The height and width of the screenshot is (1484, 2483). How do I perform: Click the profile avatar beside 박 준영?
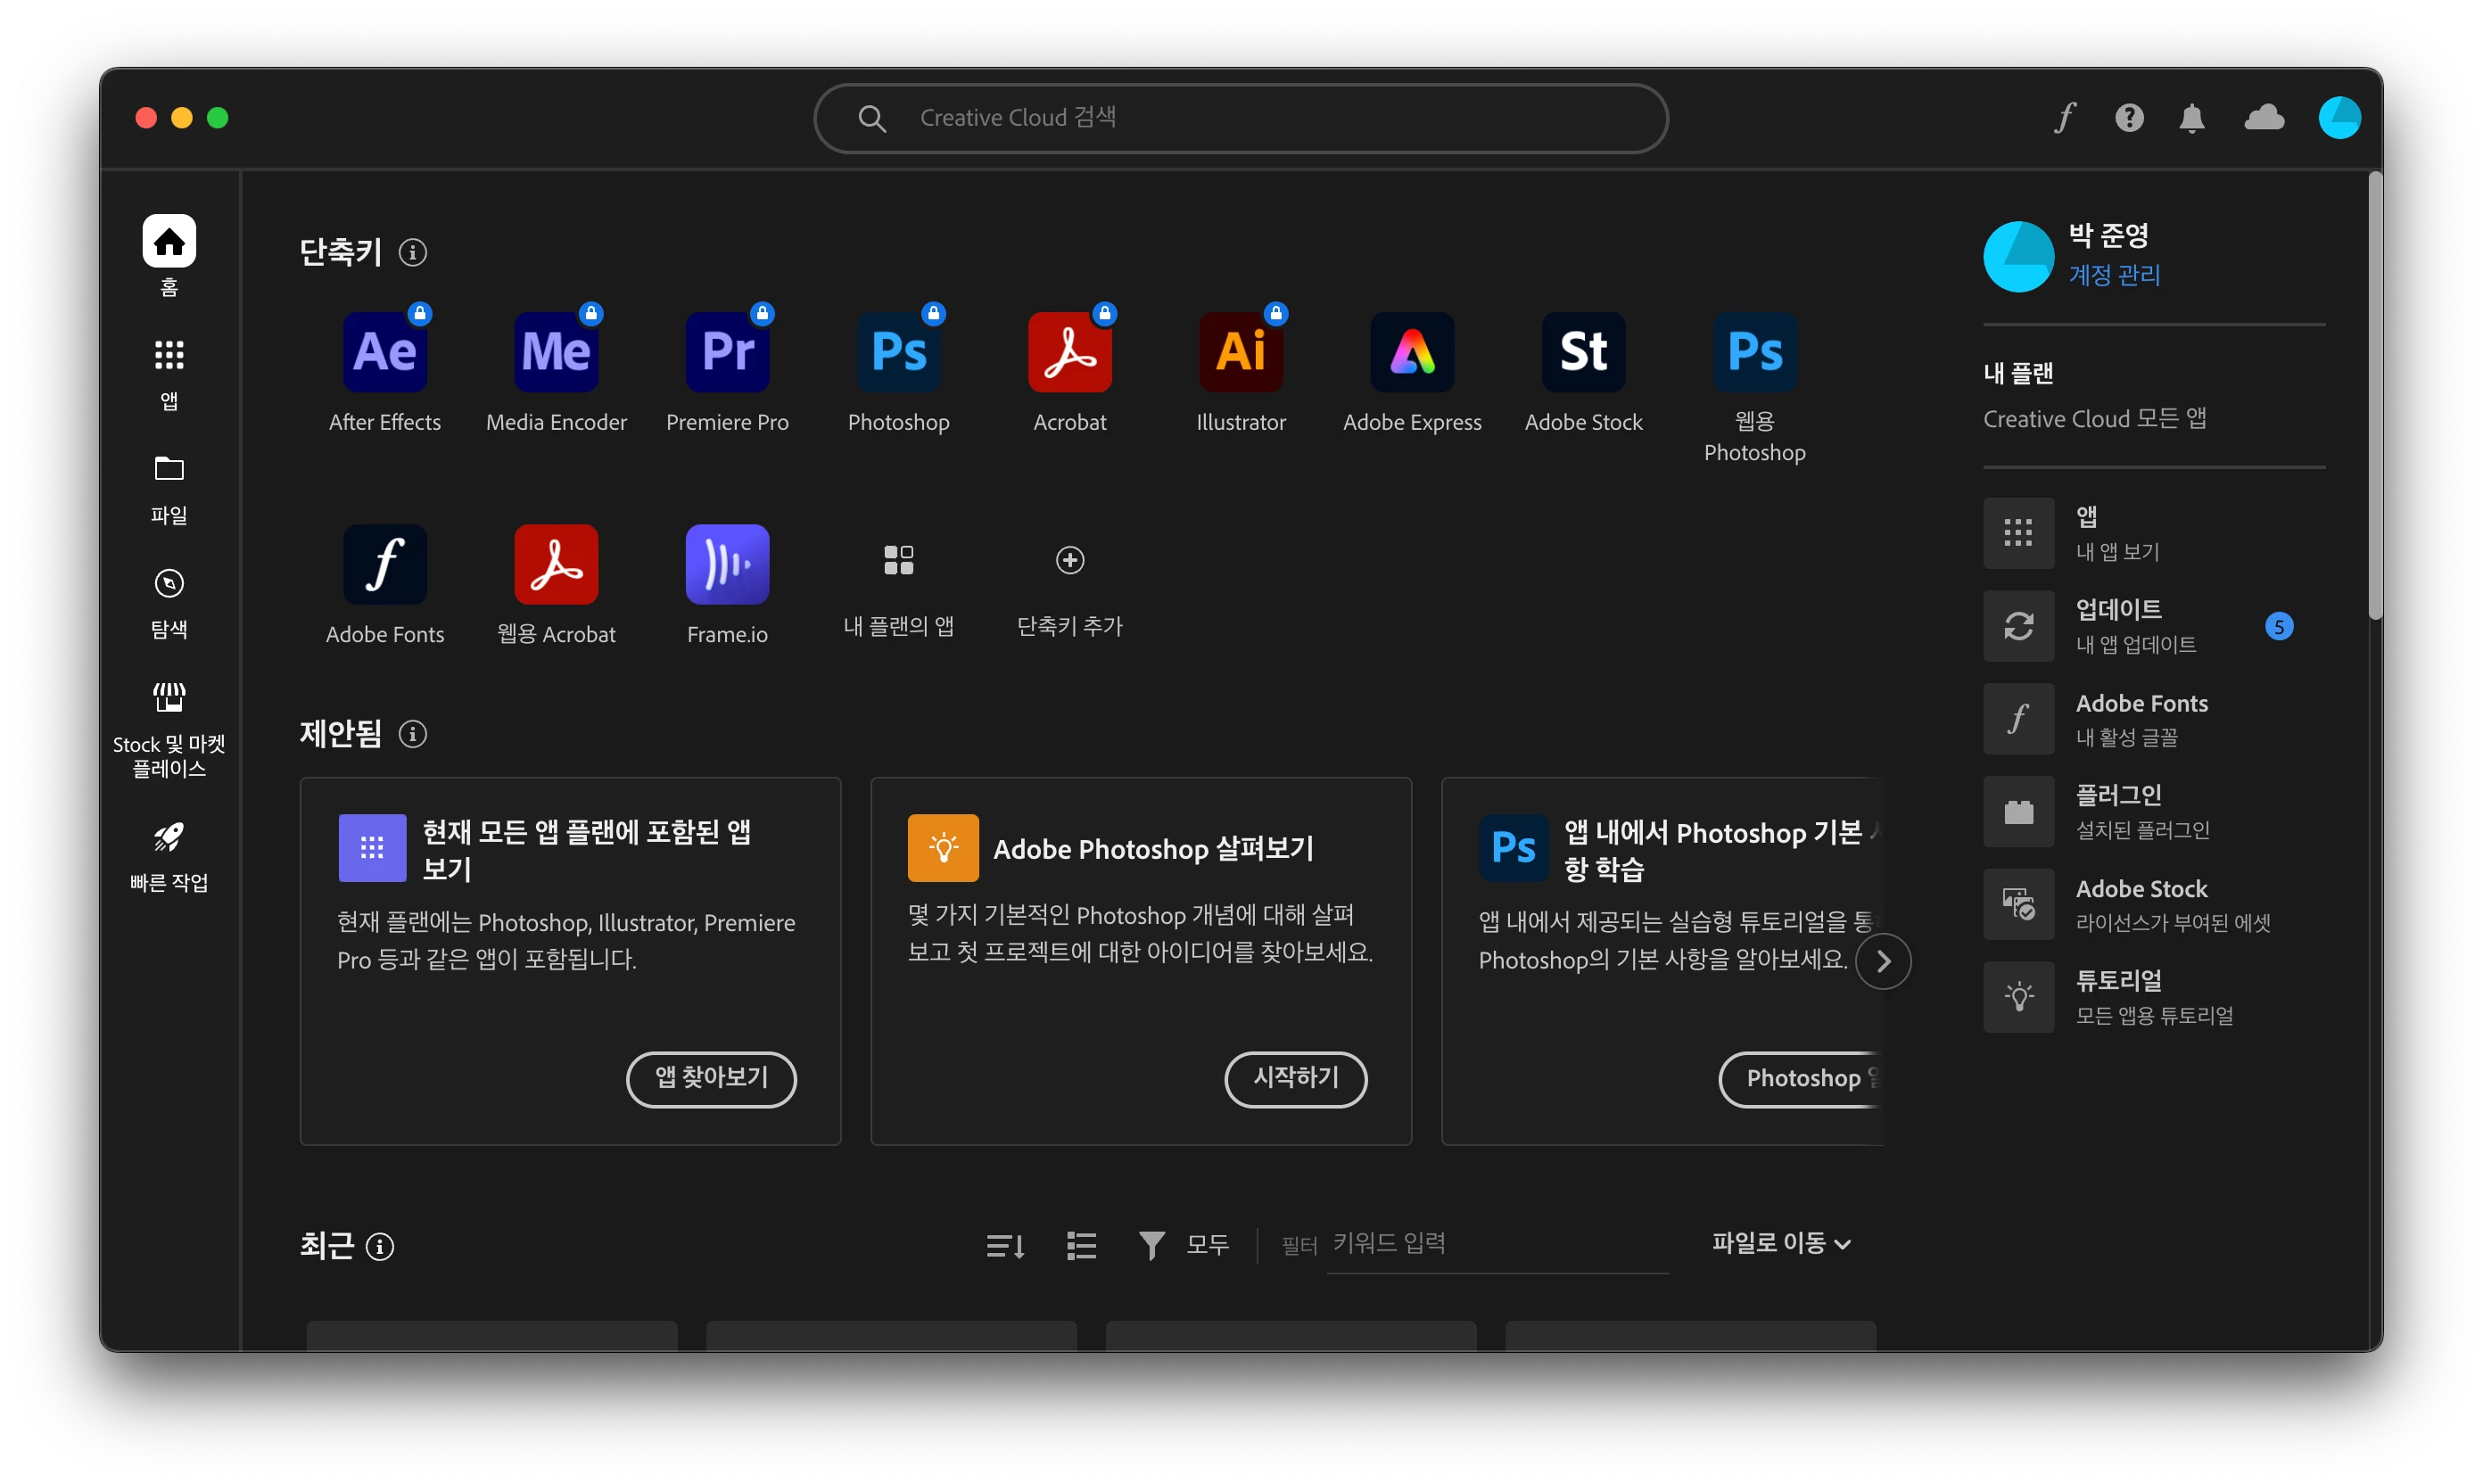pyautogui.click(x=2018, y=256)
